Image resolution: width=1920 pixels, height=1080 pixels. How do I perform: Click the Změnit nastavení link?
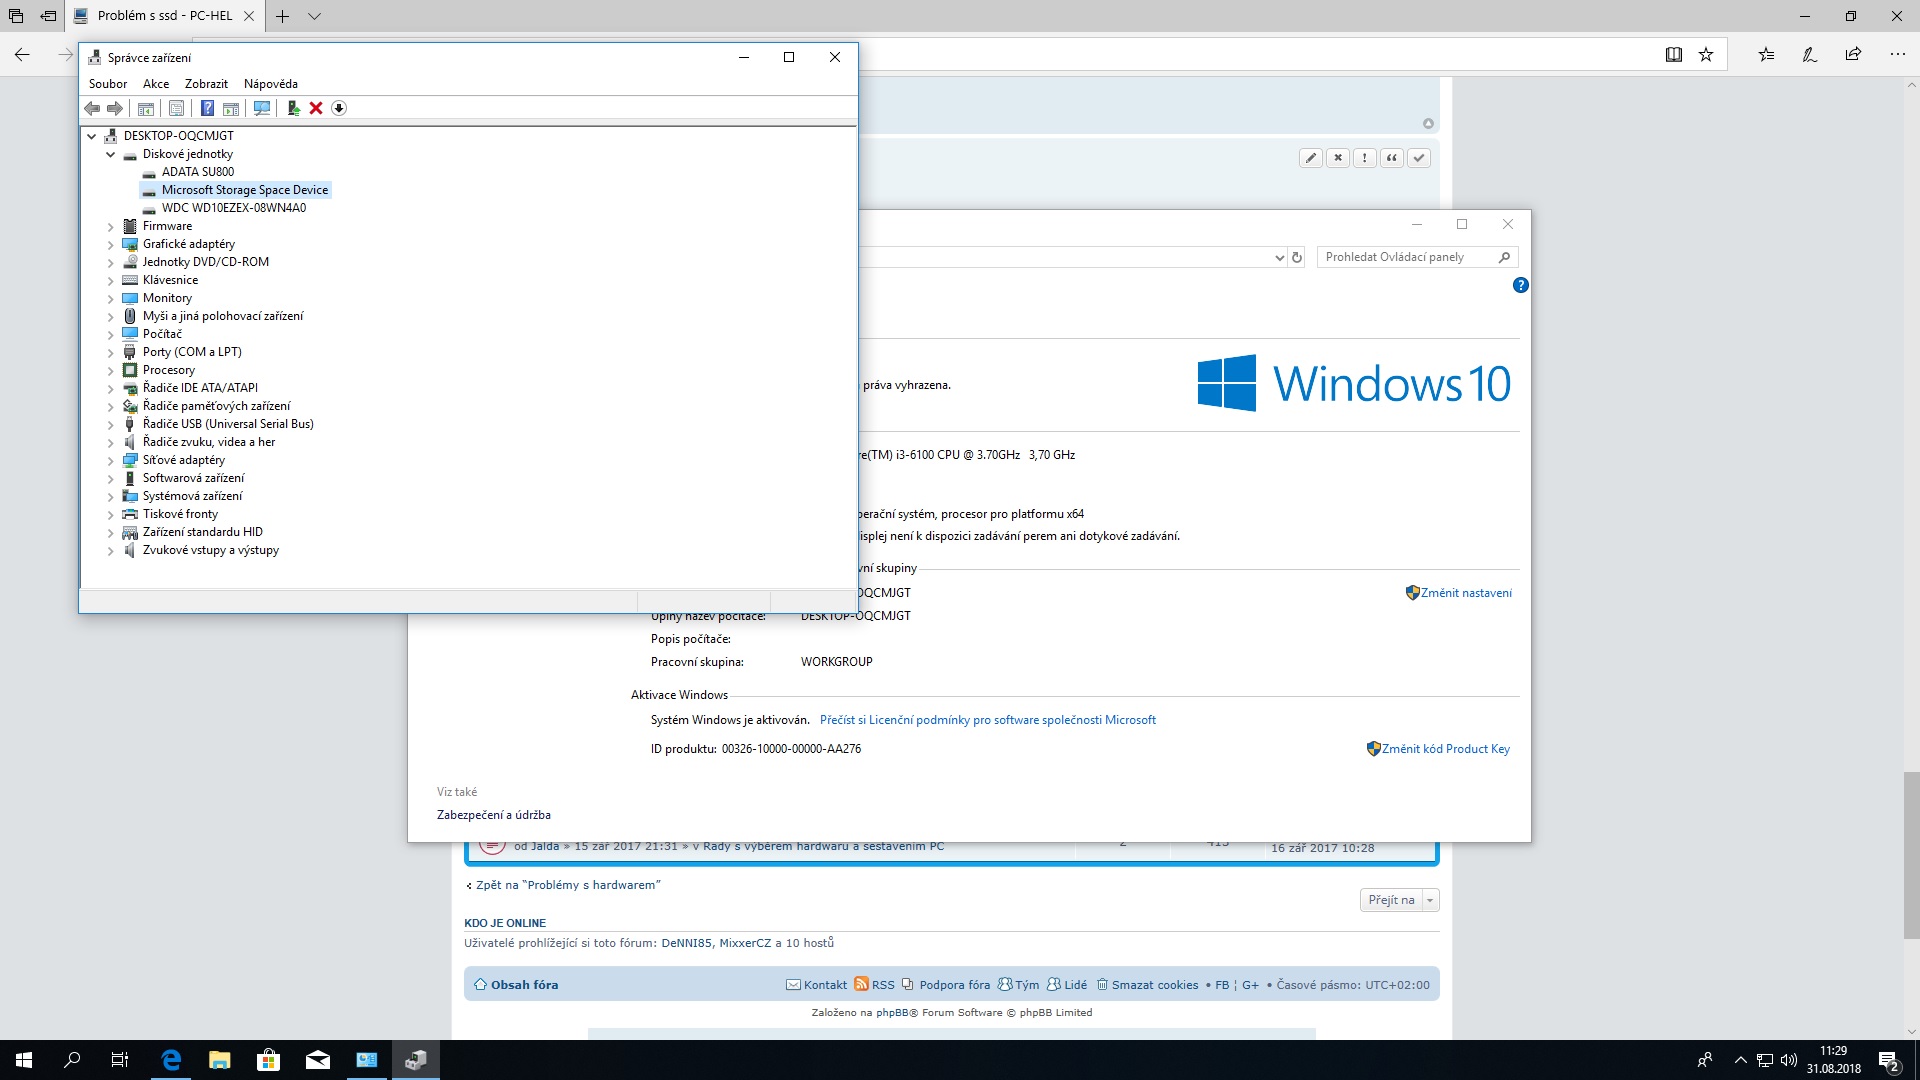point(1465,593)
